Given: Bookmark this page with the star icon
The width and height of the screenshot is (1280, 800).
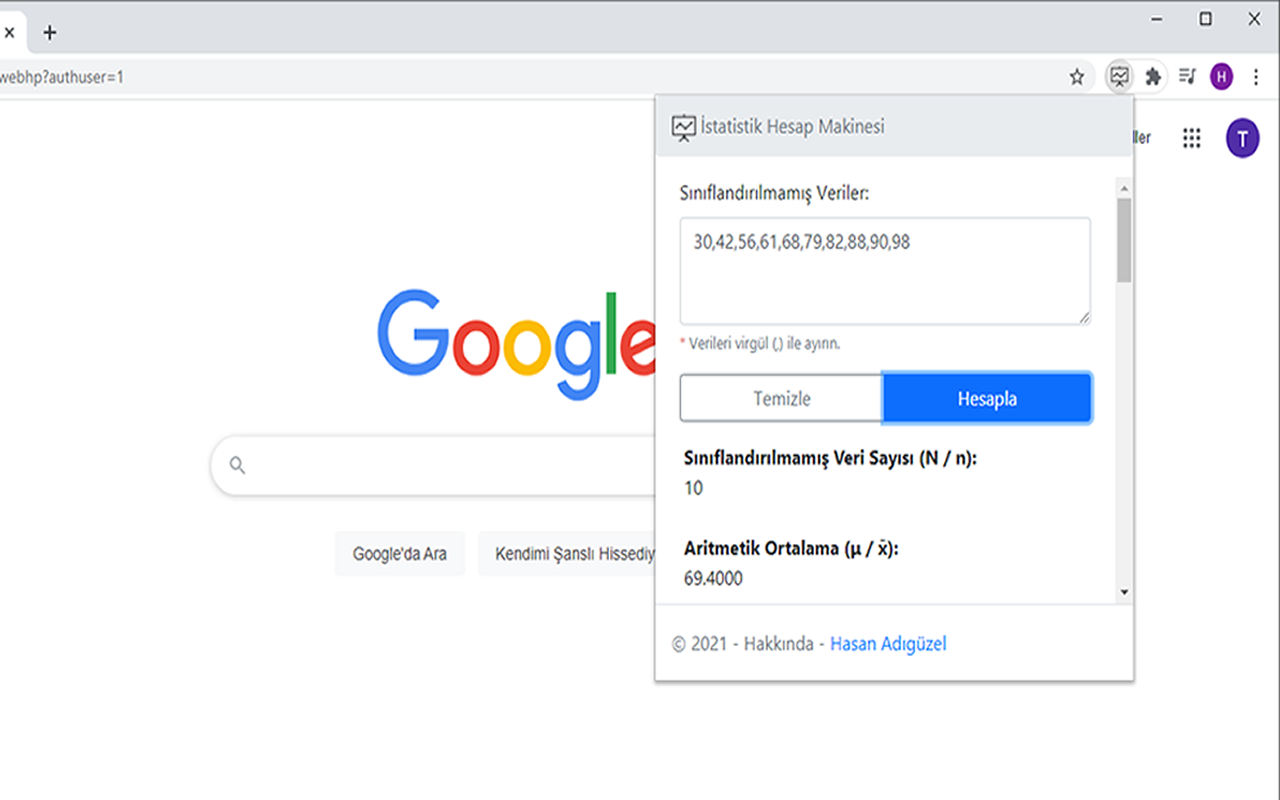Looking at the screenshot, I should click(1077, 77).
